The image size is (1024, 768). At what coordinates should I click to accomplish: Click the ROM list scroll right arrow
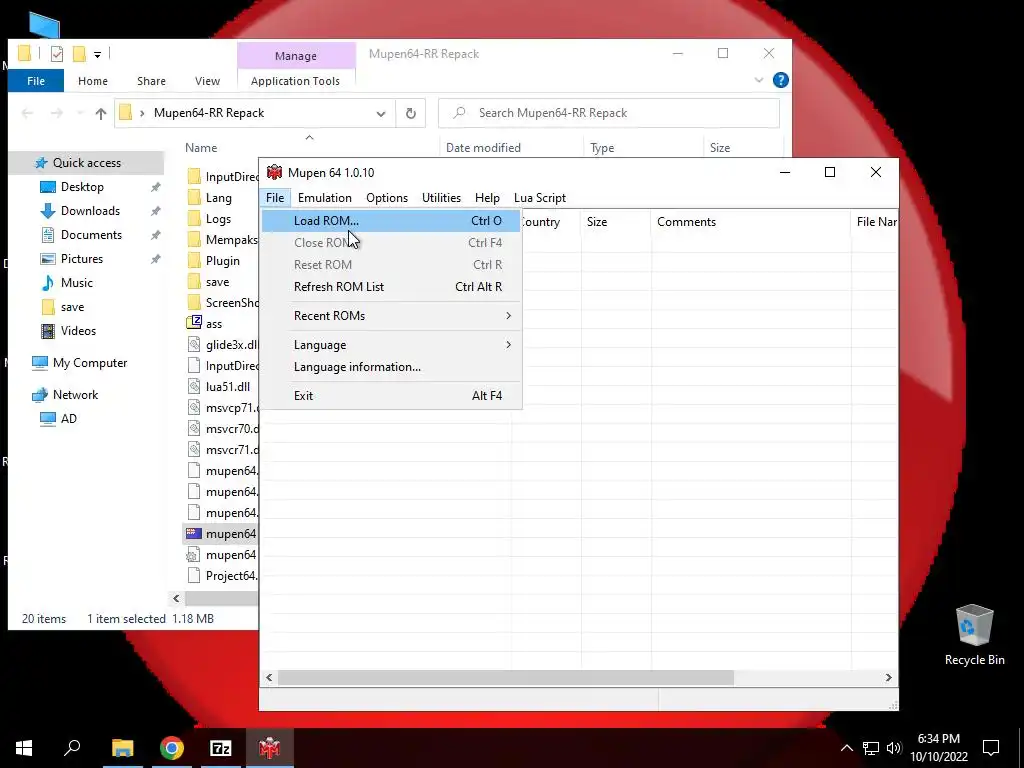click(x=888, y=678)
